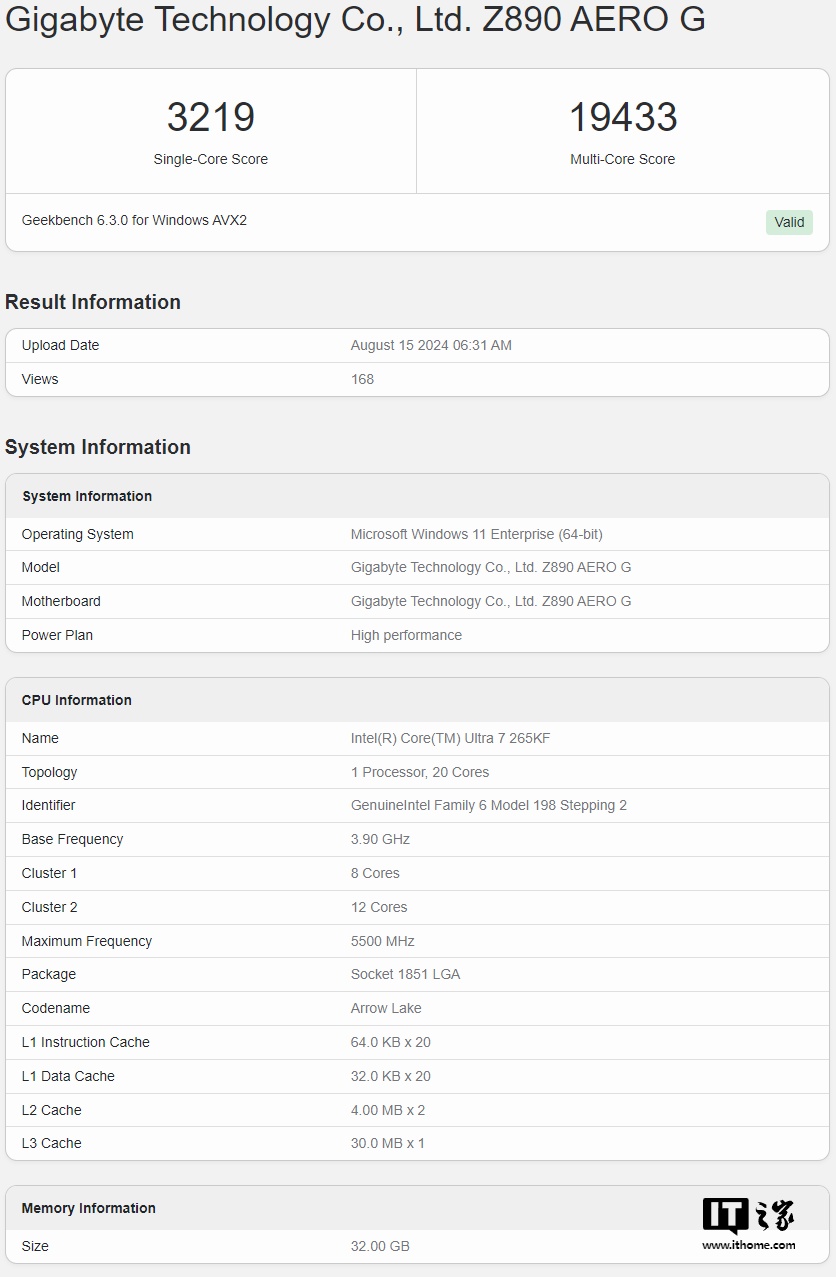The image size is (836, 1277).
Task: Select the Single-Core Score value 3219
Action: [x=210, y=116]
